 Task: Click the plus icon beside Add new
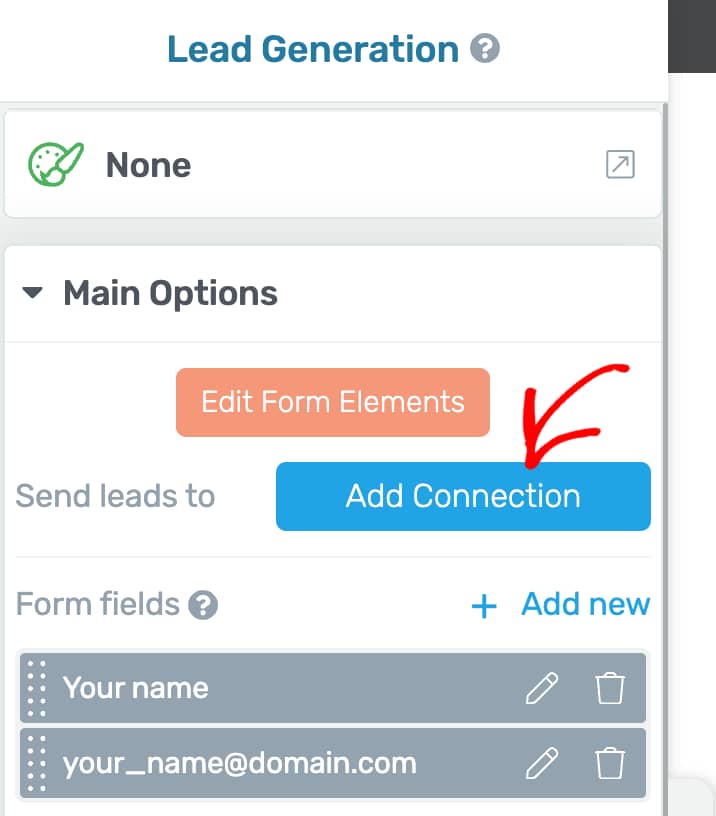click(484, 606)
